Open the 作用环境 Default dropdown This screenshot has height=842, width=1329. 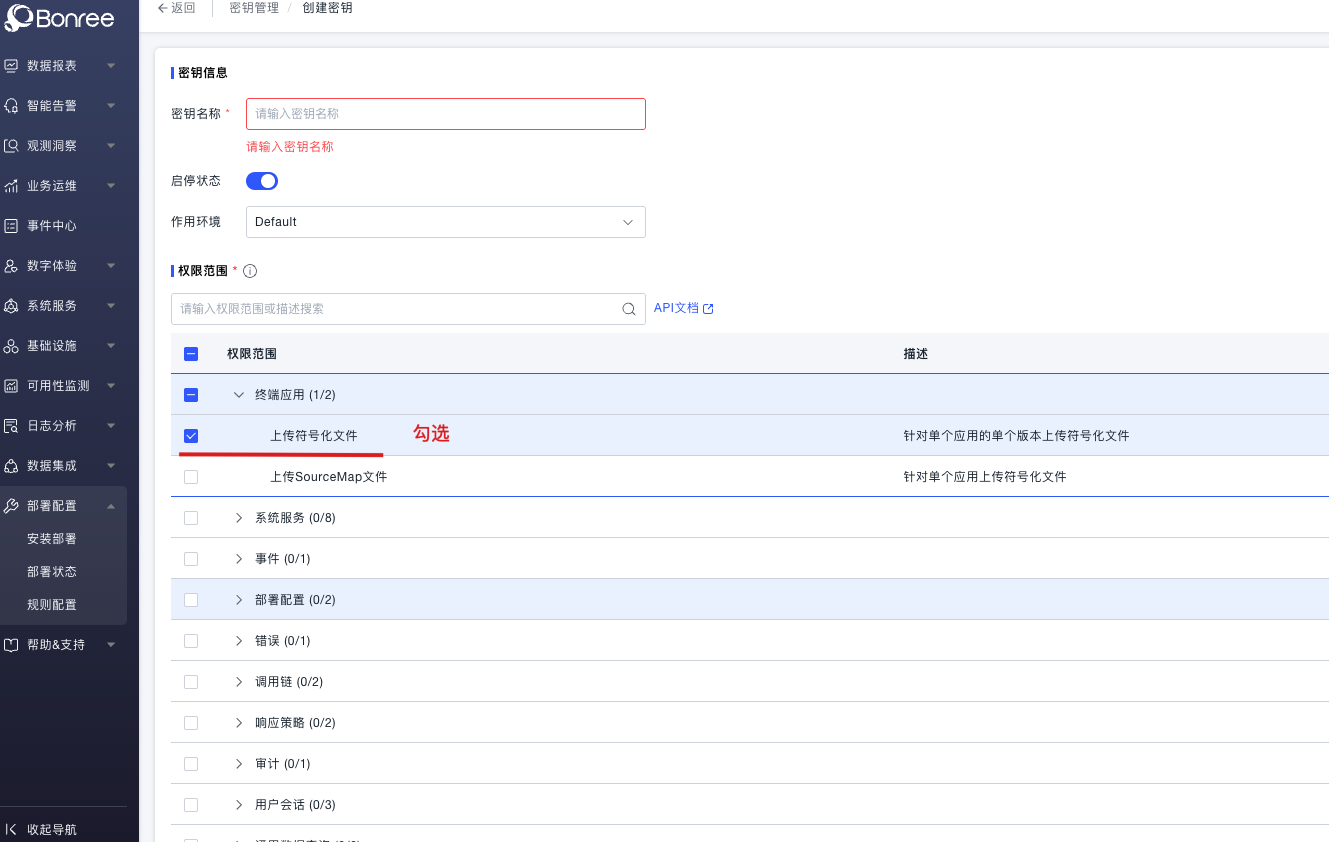point(445,221)
